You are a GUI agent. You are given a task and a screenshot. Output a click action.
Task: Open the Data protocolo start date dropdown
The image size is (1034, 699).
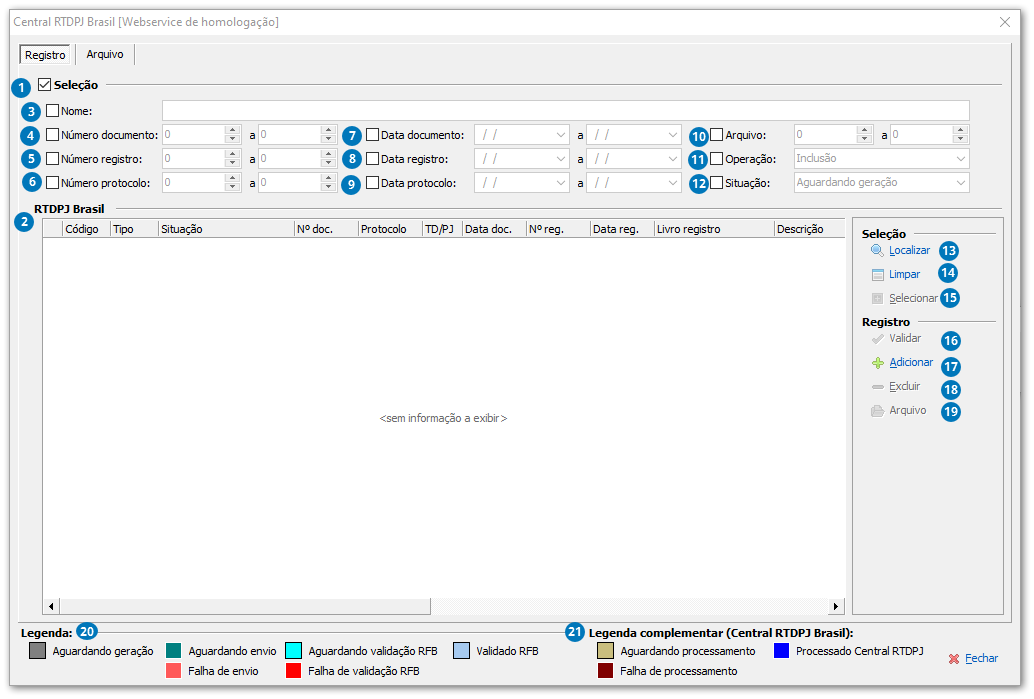click(x=561, y=183)
